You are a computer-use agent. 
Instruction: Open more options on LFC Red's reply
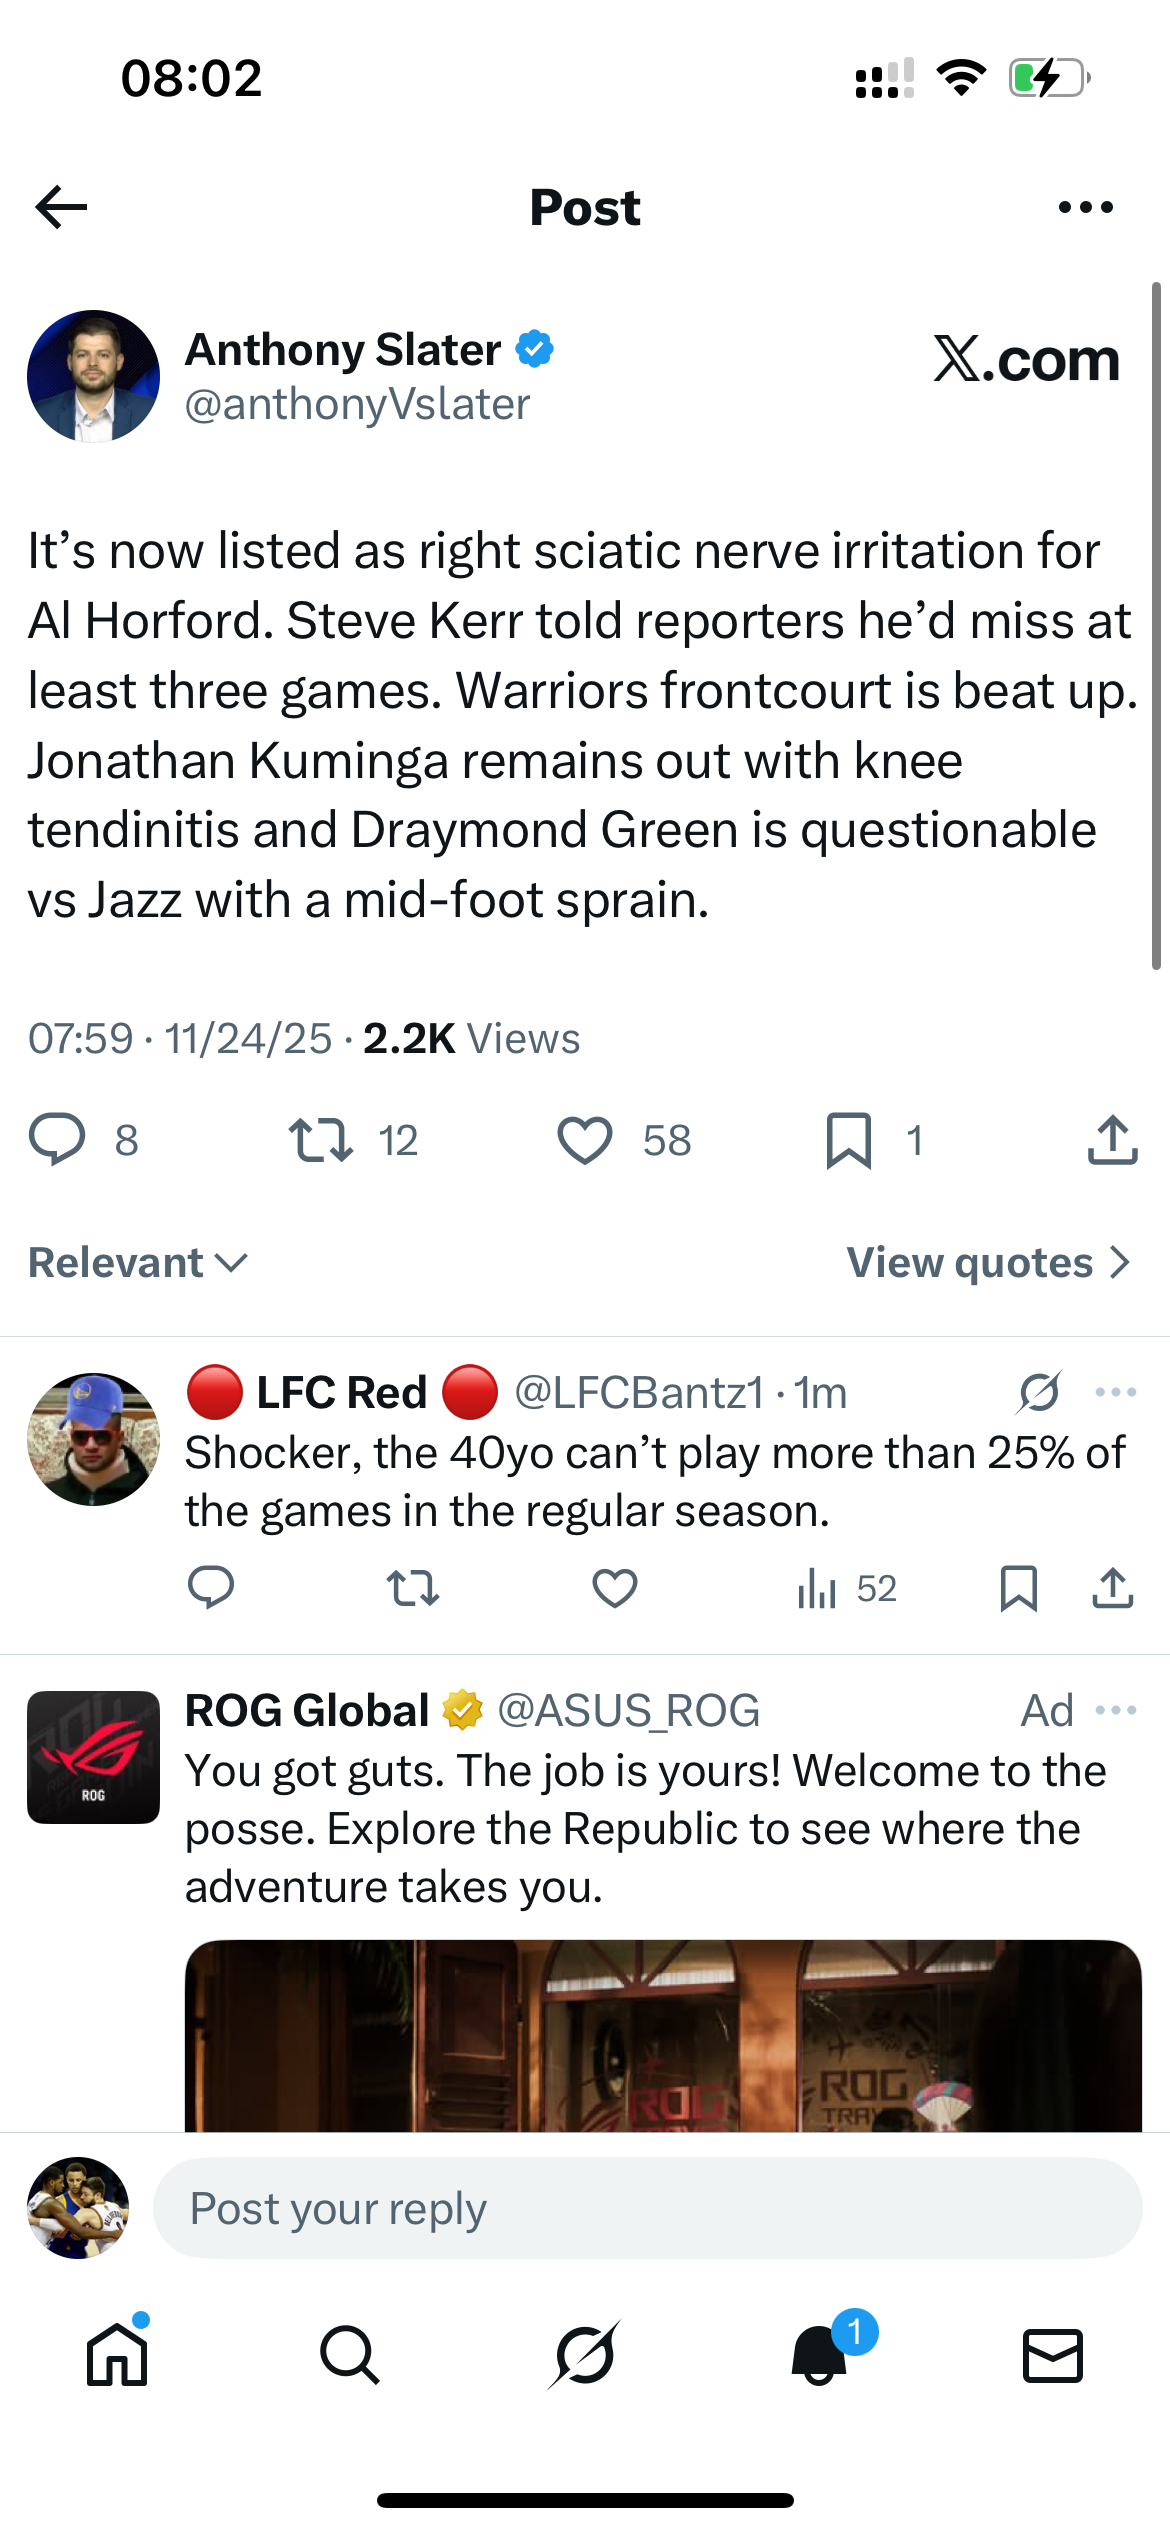pyautogui.click(x=1115, y=1392)
